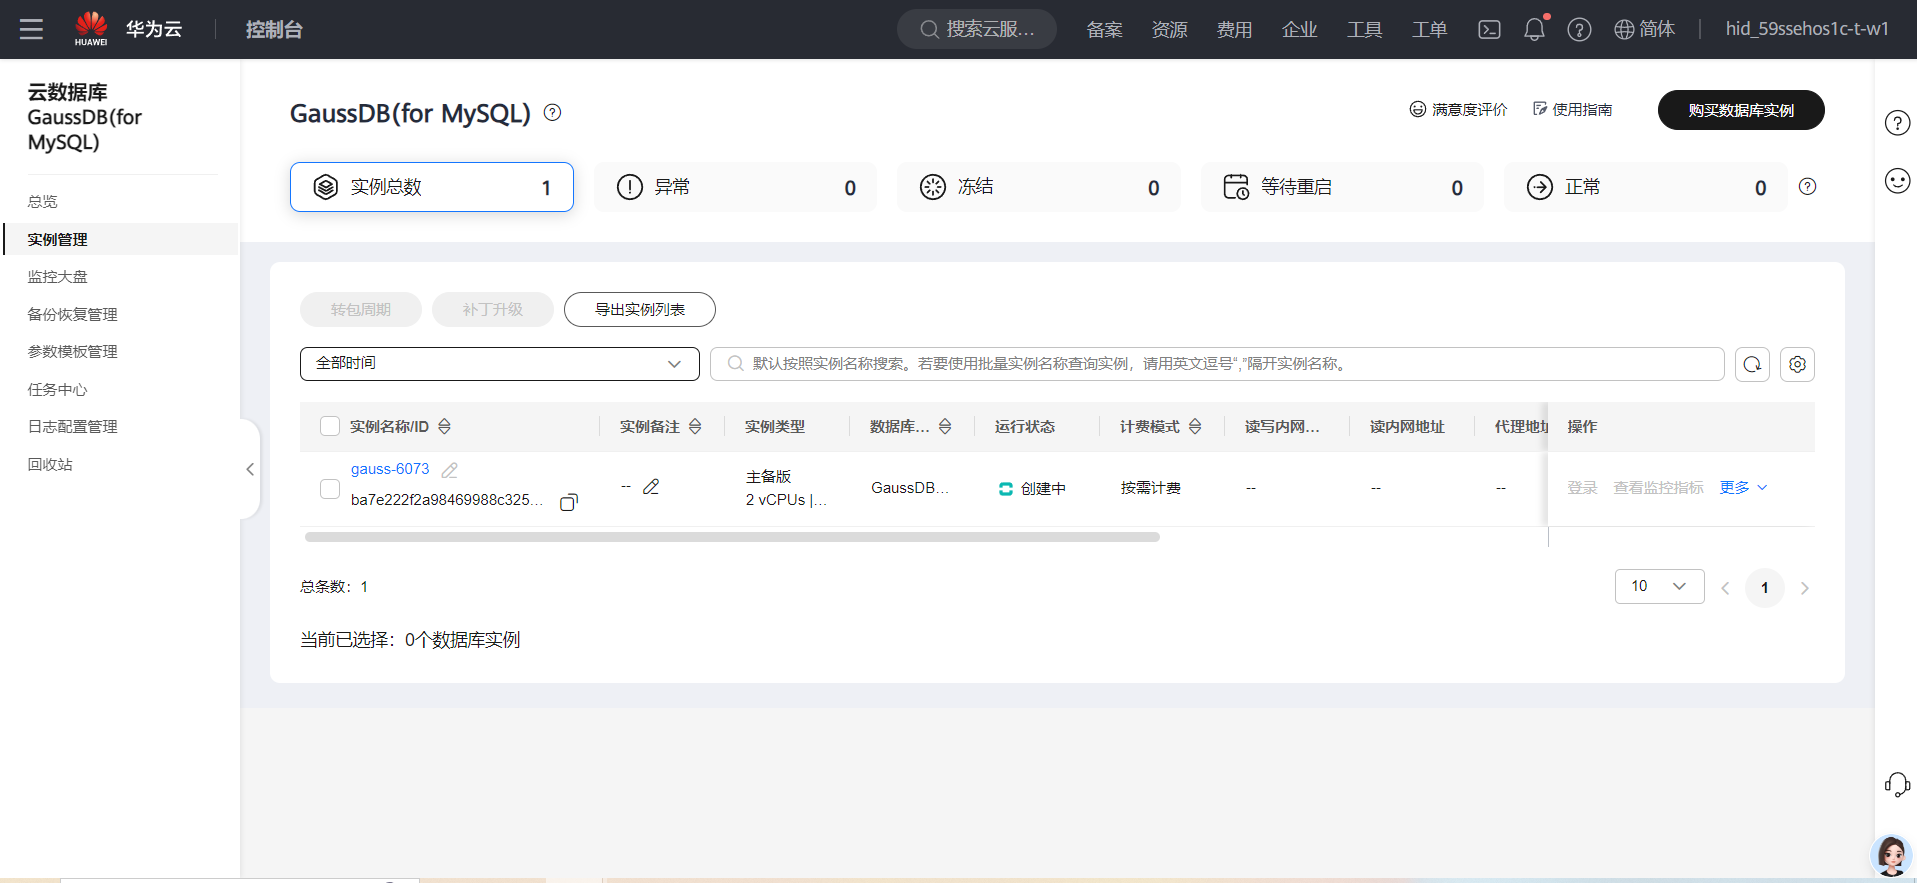Screen dimensions: 1917x883
Task: Open 资源 in top navigation
Action: pos(1170,30)
